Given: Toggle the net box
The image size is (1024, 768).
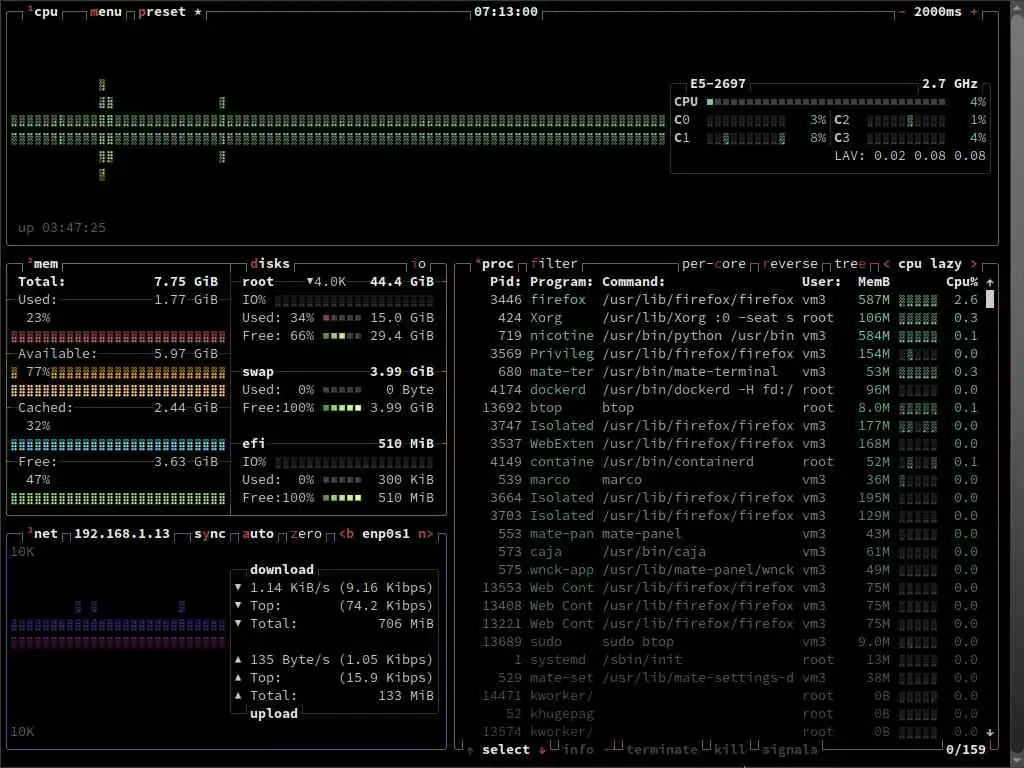Looking at the screenshot, I should (43, 534).
